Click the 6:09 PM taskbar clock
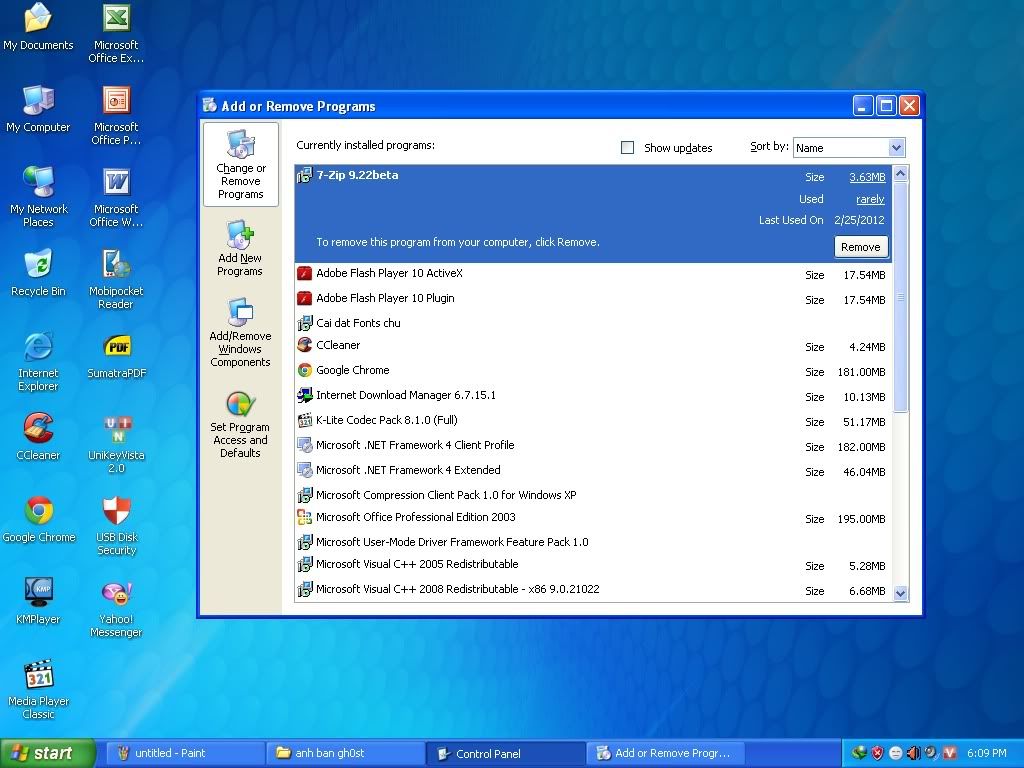 pyautogui.click(x=986, y=753)
